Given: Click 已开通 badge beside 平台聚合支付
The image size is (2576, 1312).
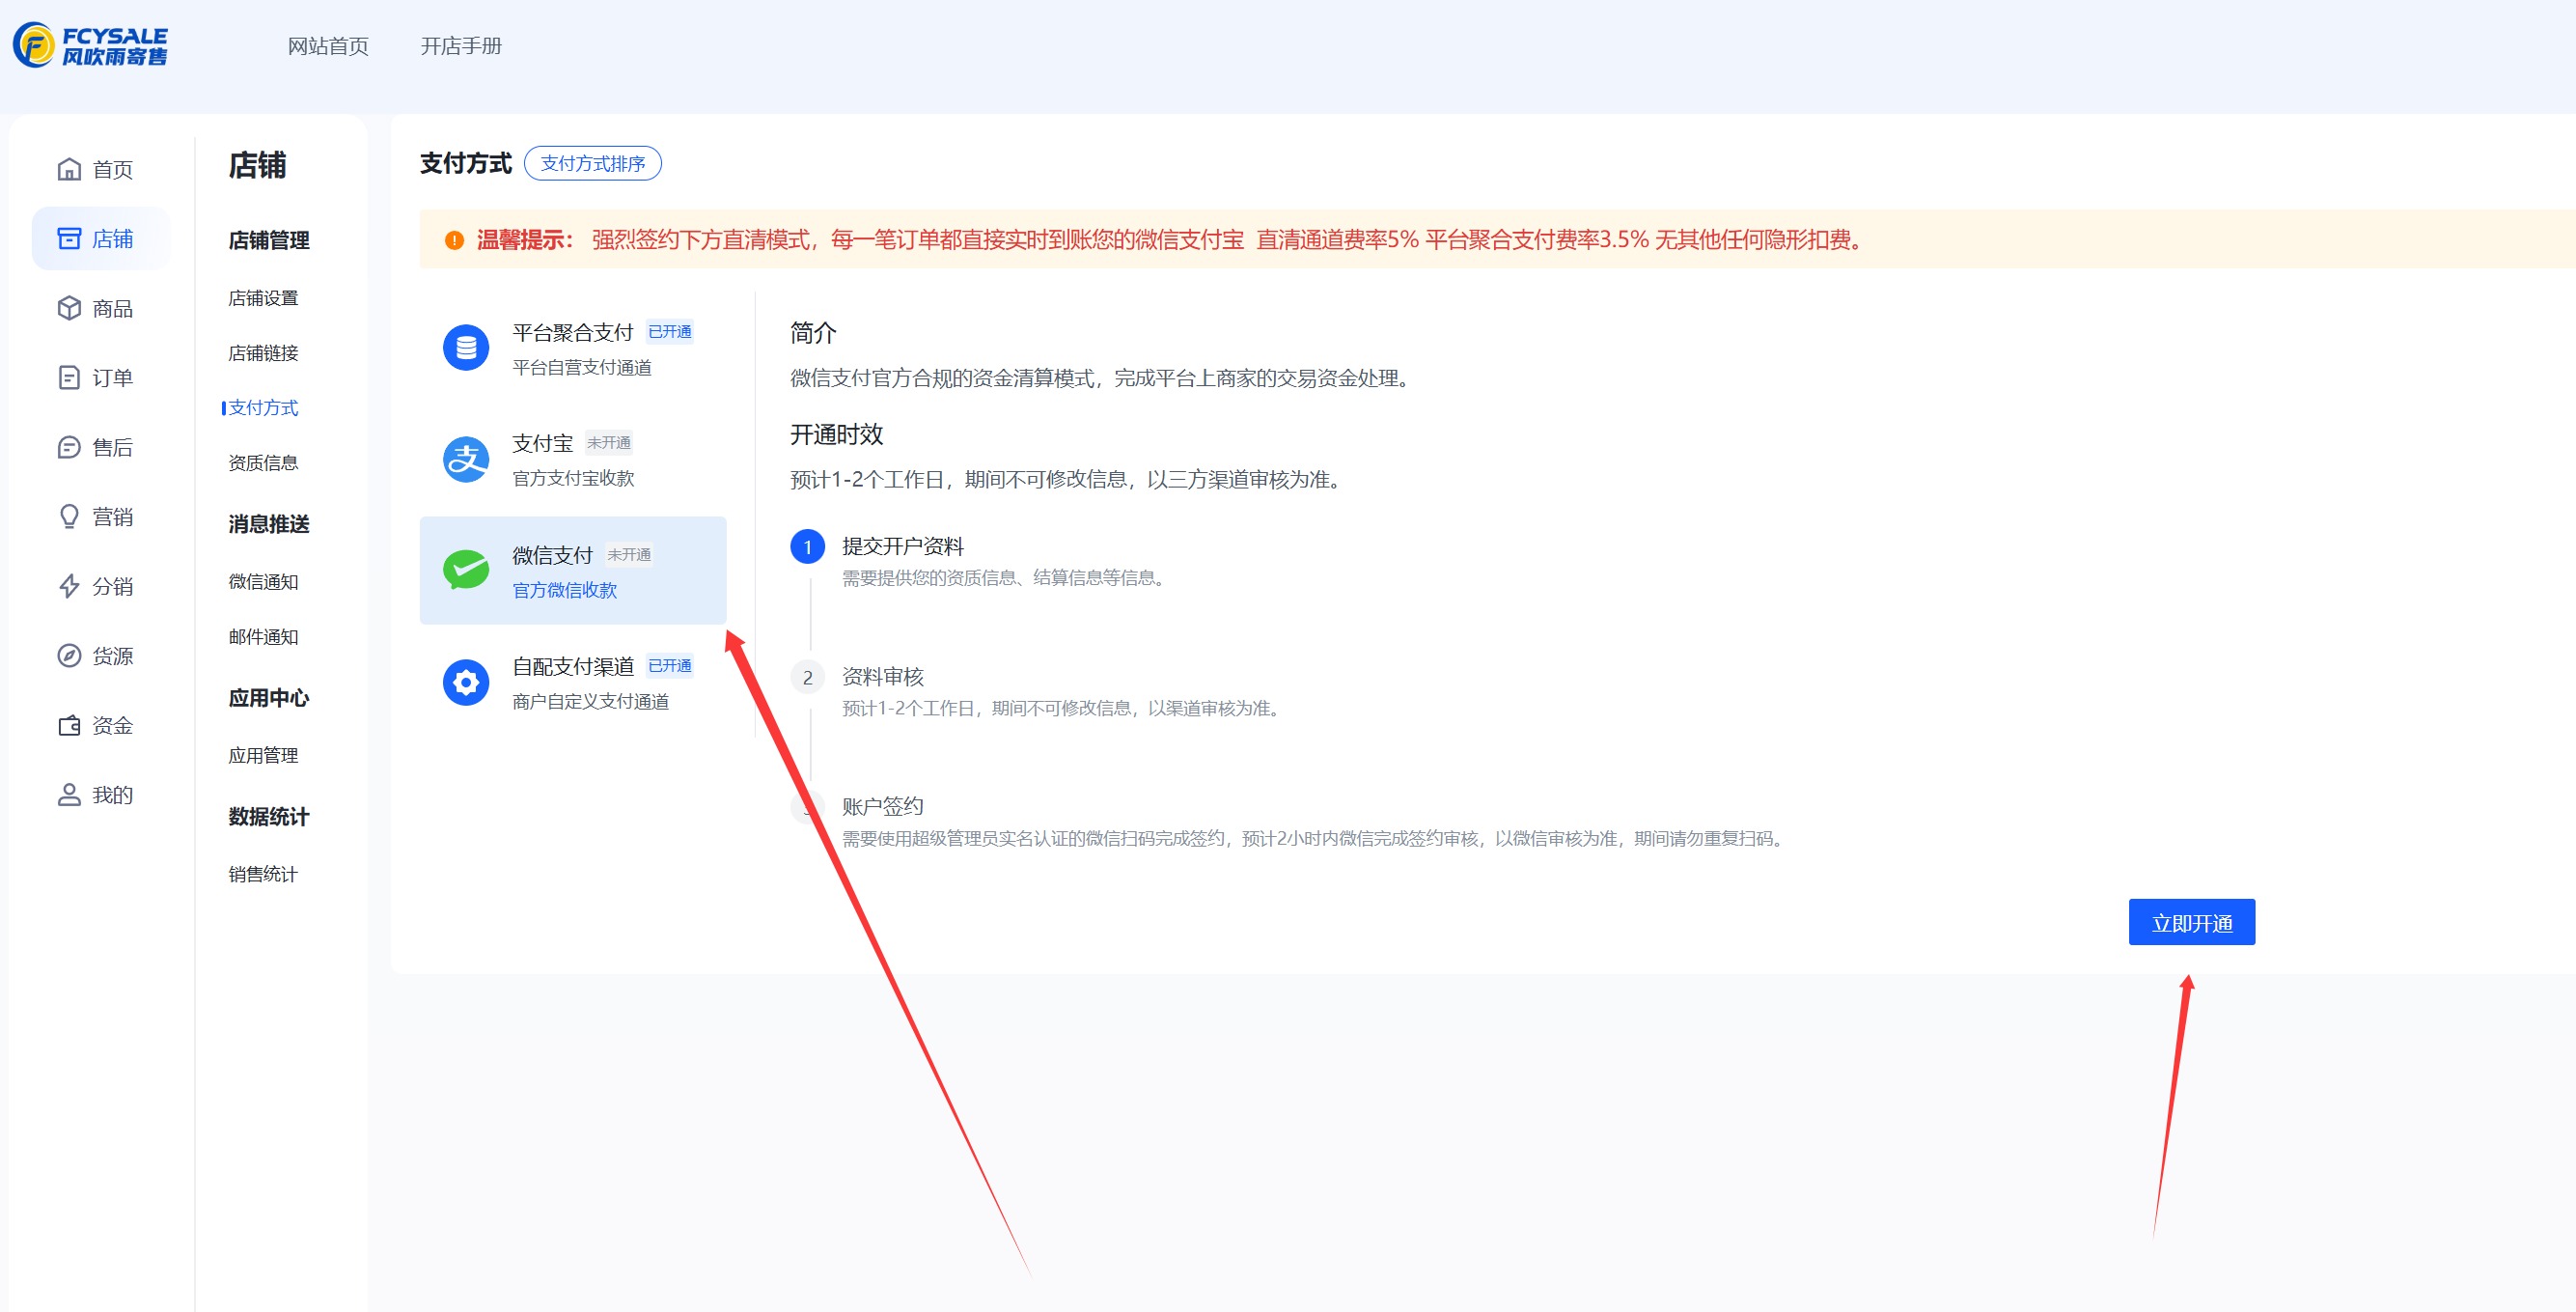Looking at the screenshot, I should tap(670, 331).
